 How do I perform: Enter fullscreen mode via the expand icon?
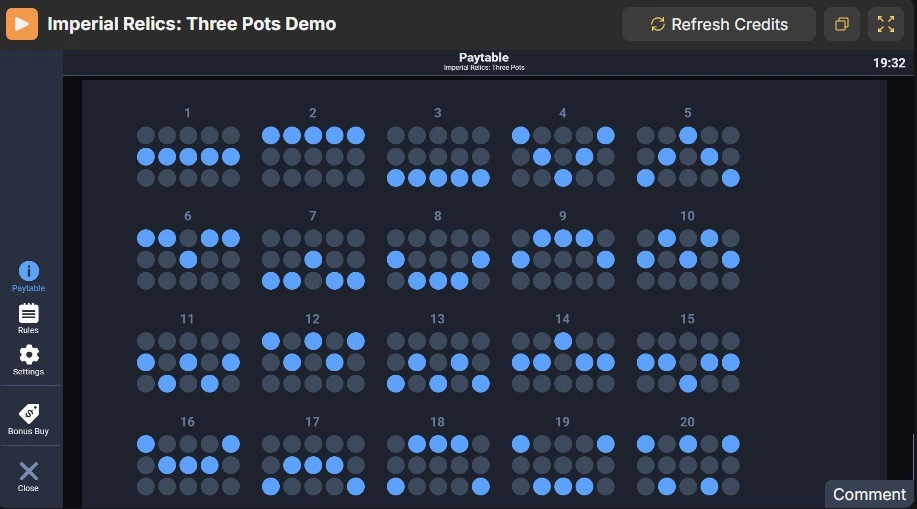point(885,24)
